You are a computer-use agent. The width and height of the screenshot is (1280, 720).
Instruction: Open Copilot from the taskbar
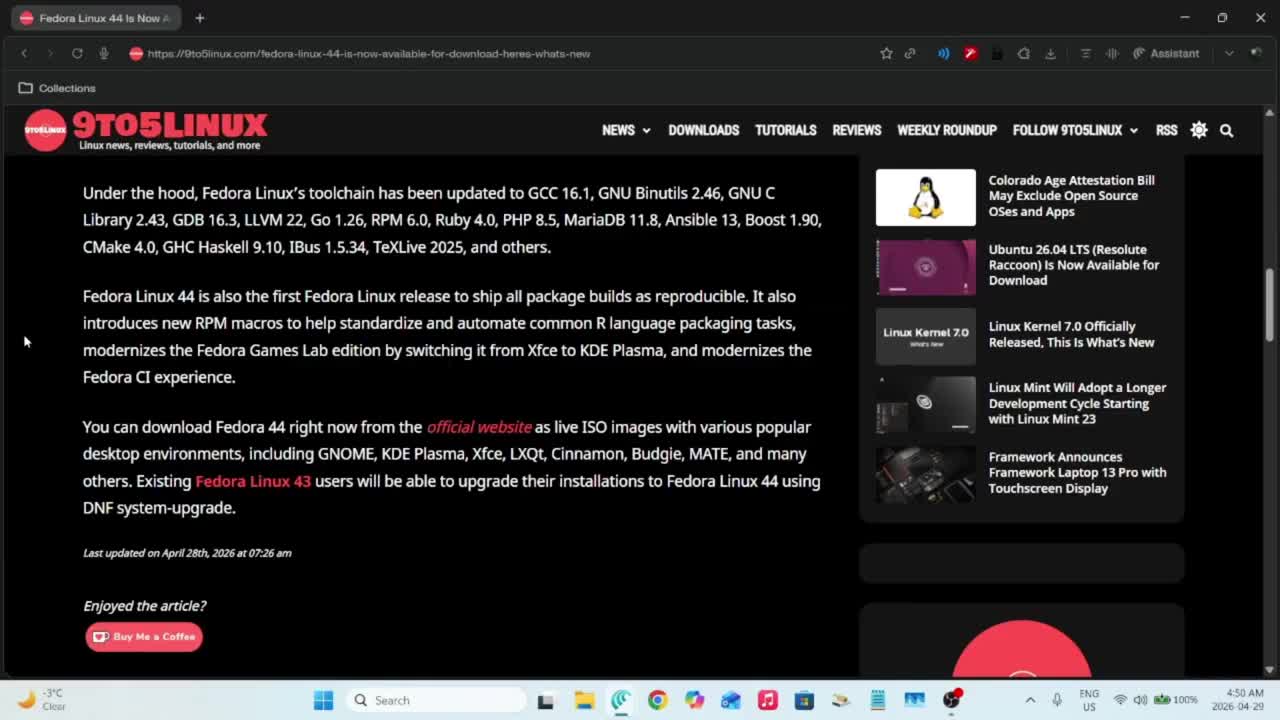pyautogui.click(x=694, y=700)
